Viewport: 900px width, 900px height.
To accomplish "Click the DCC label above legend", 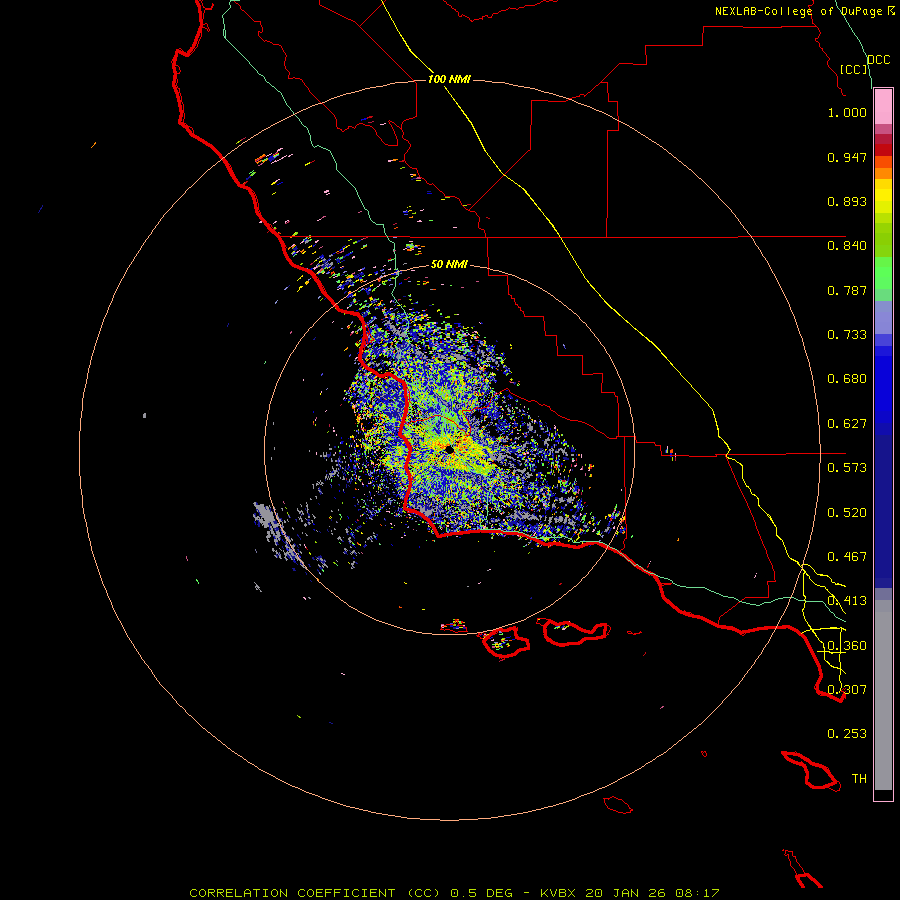I will pyautogui.click(x=879, y=60).
